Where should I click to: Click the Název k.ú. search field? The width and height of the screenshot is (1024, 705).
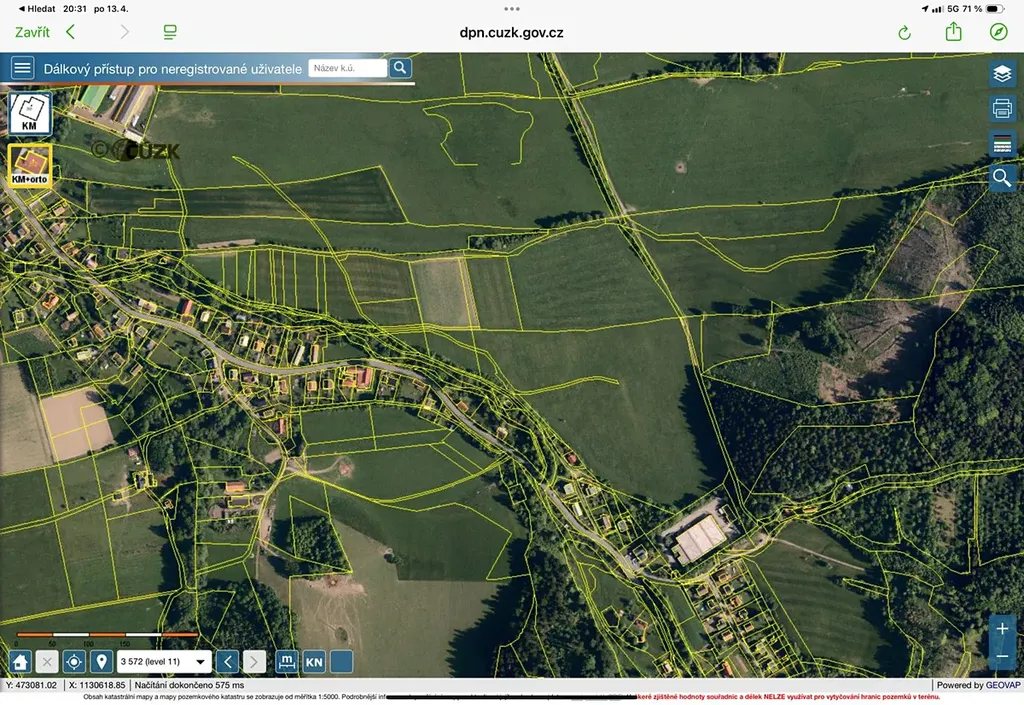(347, 68)
